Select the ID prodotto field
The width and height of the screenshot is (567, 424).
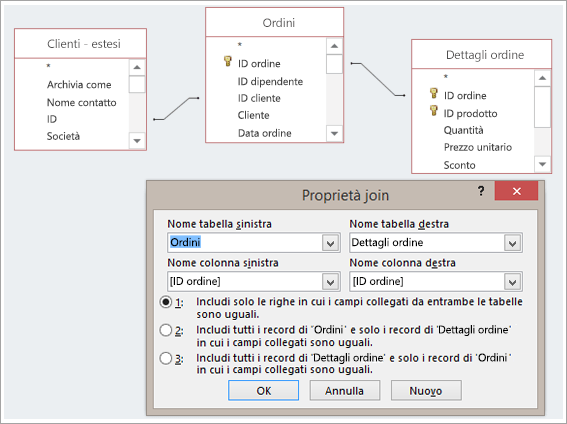point(470,114)
